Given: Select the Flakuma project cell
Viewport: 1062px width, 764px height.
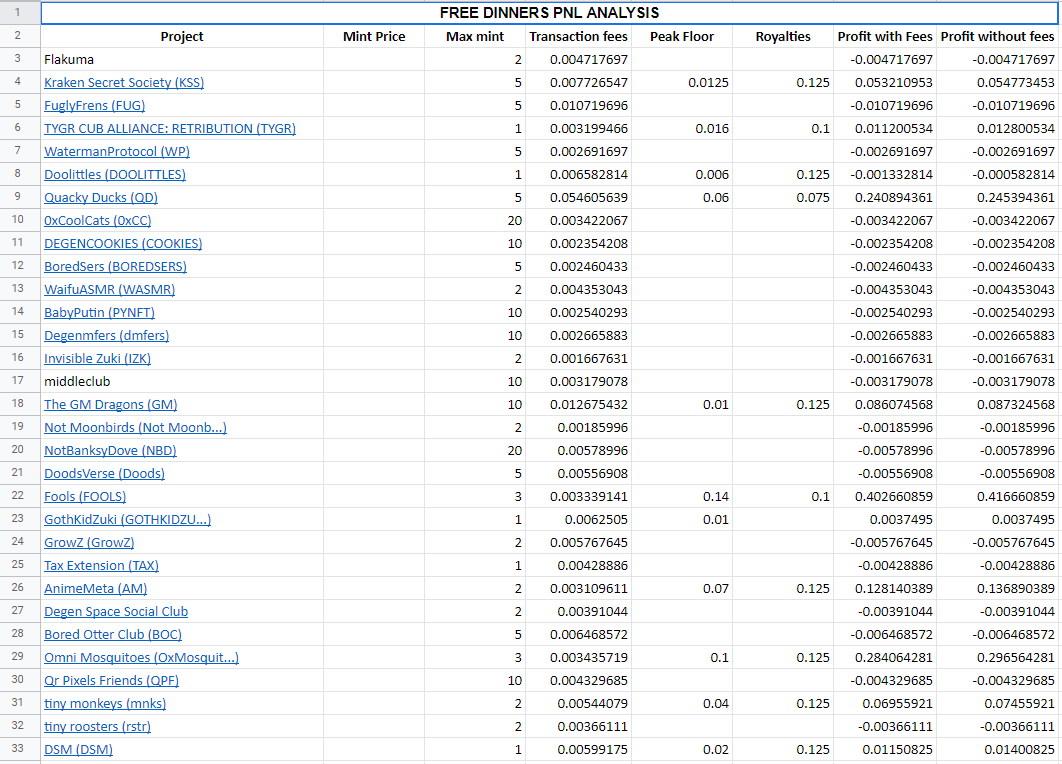Looking at the screenshot, I should (x=182, y=60).
